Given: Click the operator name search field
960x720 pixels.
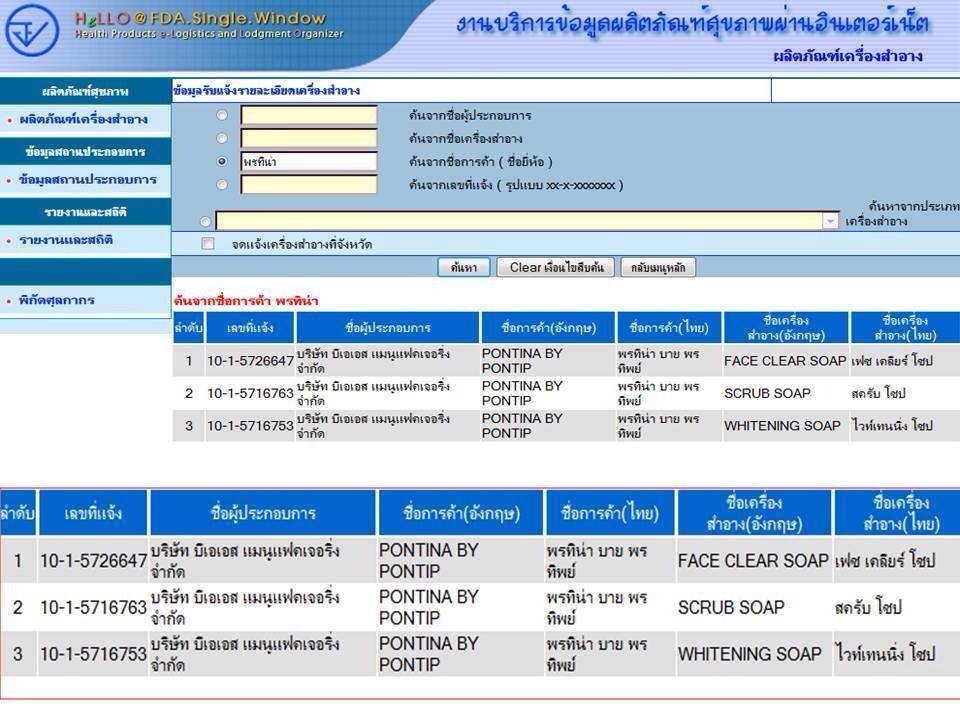Looking at the screenshot, I should [309, 115].
